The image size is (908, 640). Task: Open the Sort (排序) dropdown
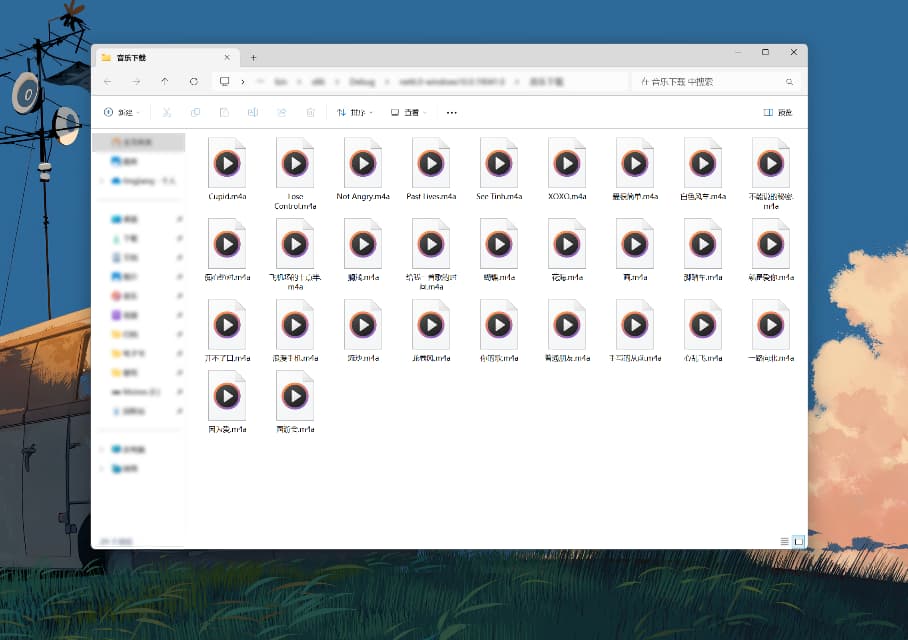tap(355, 113)
